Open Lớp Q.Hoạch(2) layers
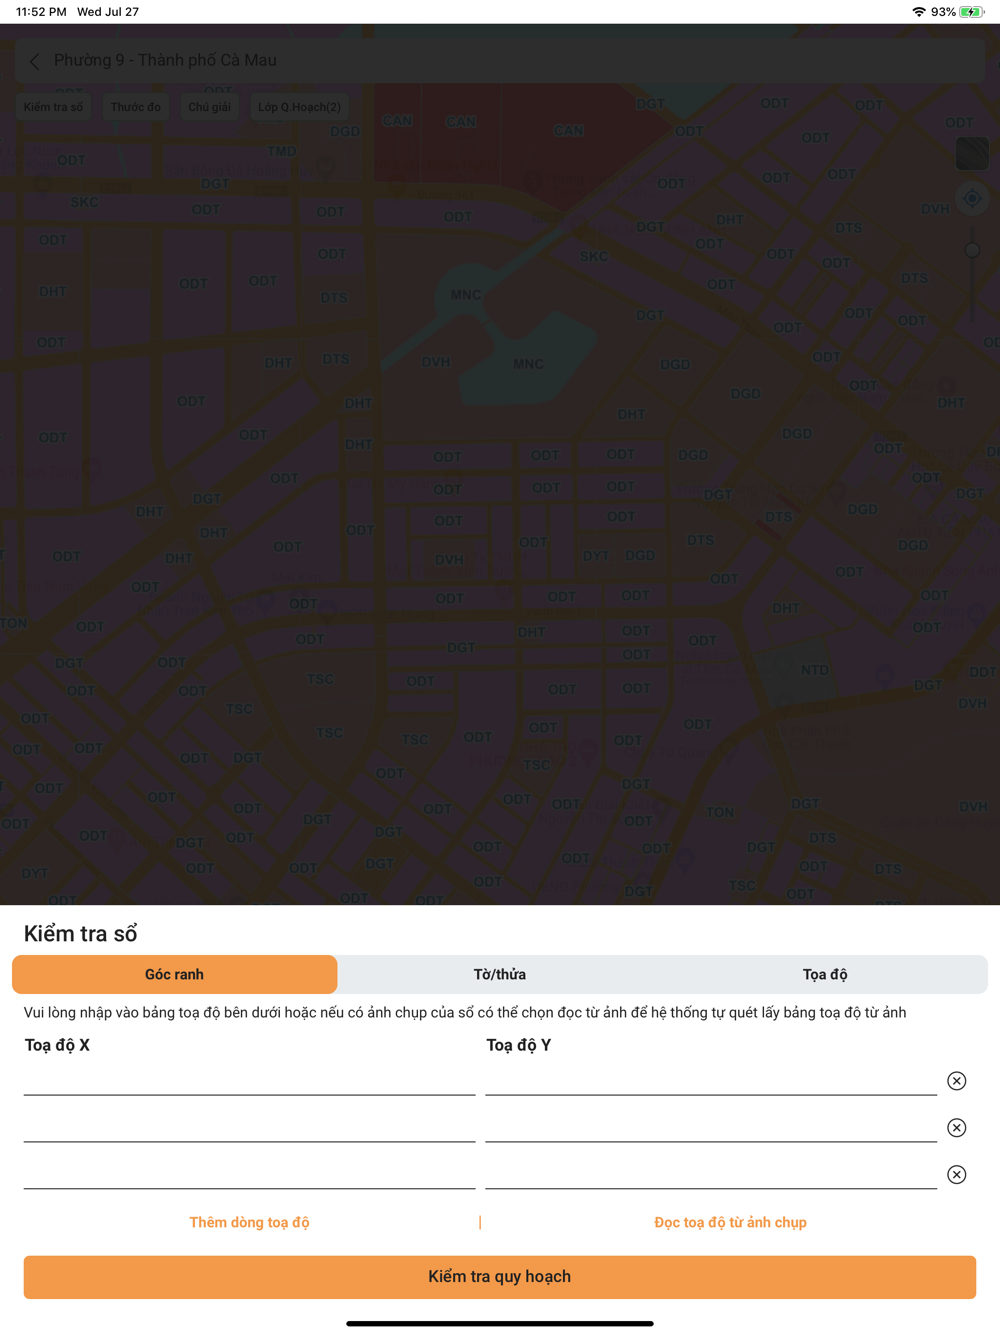1000x1334 pixels. pos(299,107)
